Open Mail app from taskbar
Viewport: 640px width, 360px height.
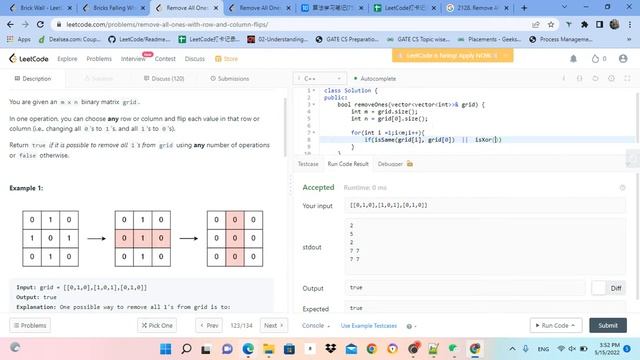pos(351,349)
